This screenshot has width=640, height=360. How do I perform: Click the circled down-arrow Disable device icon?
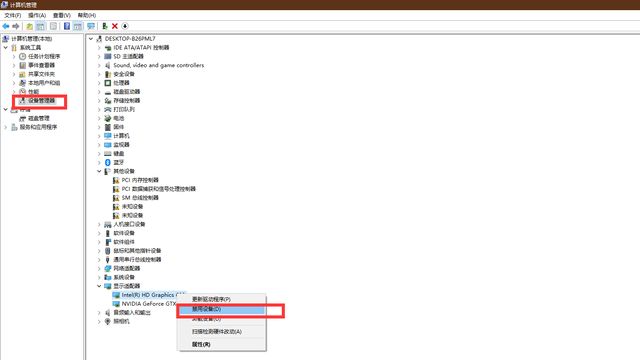[x=125, y=26]
